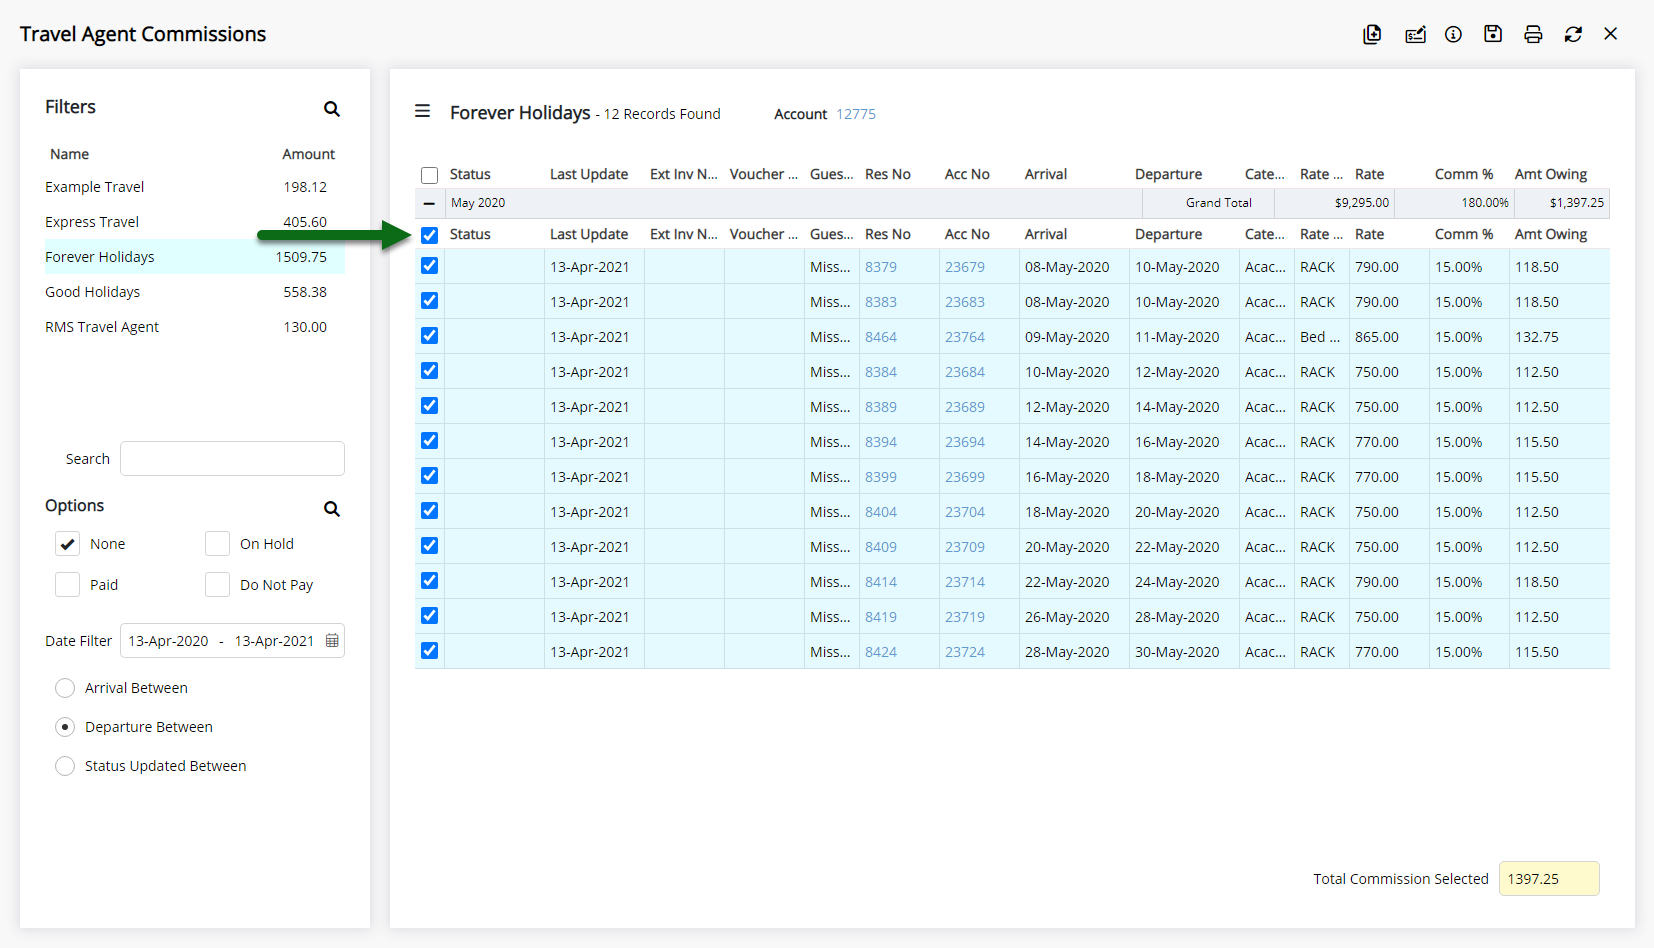The image size is (1654, 948).
Task: Open reservation number 8419 link
Action: pyautogui.click(x=881, y=617)
